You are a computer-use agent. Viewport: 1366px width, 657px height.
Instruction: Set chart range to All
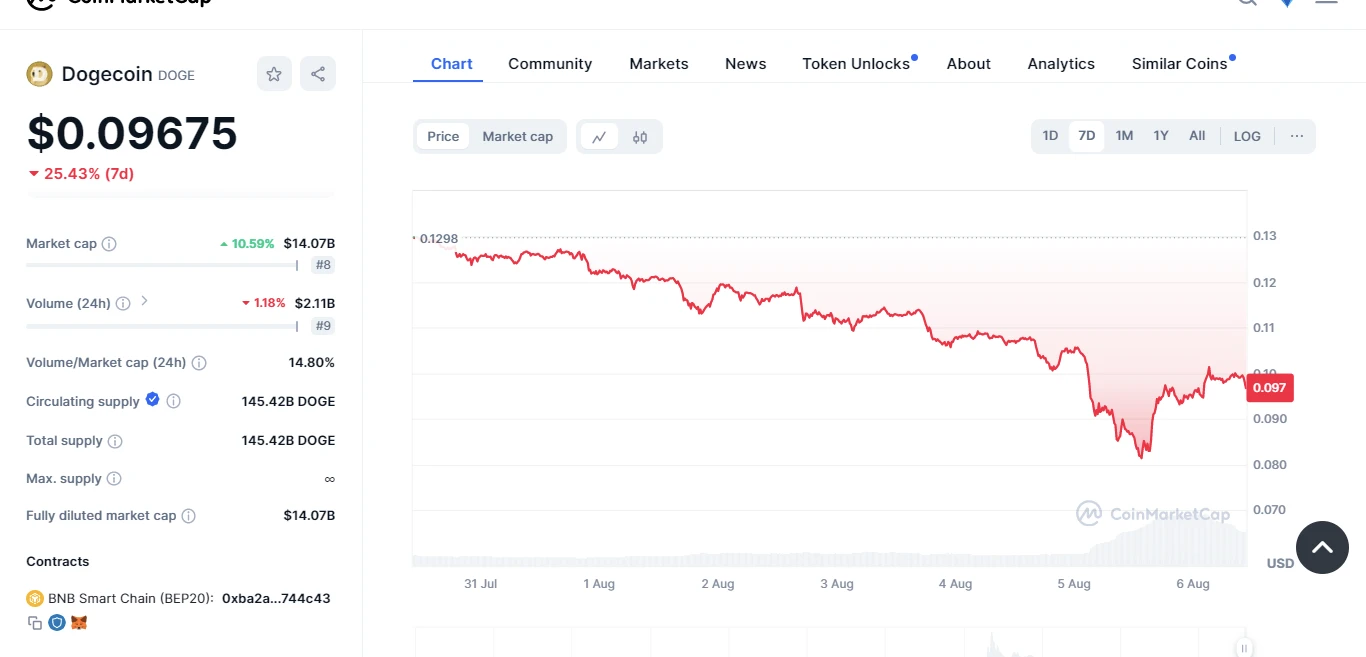point(1197,136)
